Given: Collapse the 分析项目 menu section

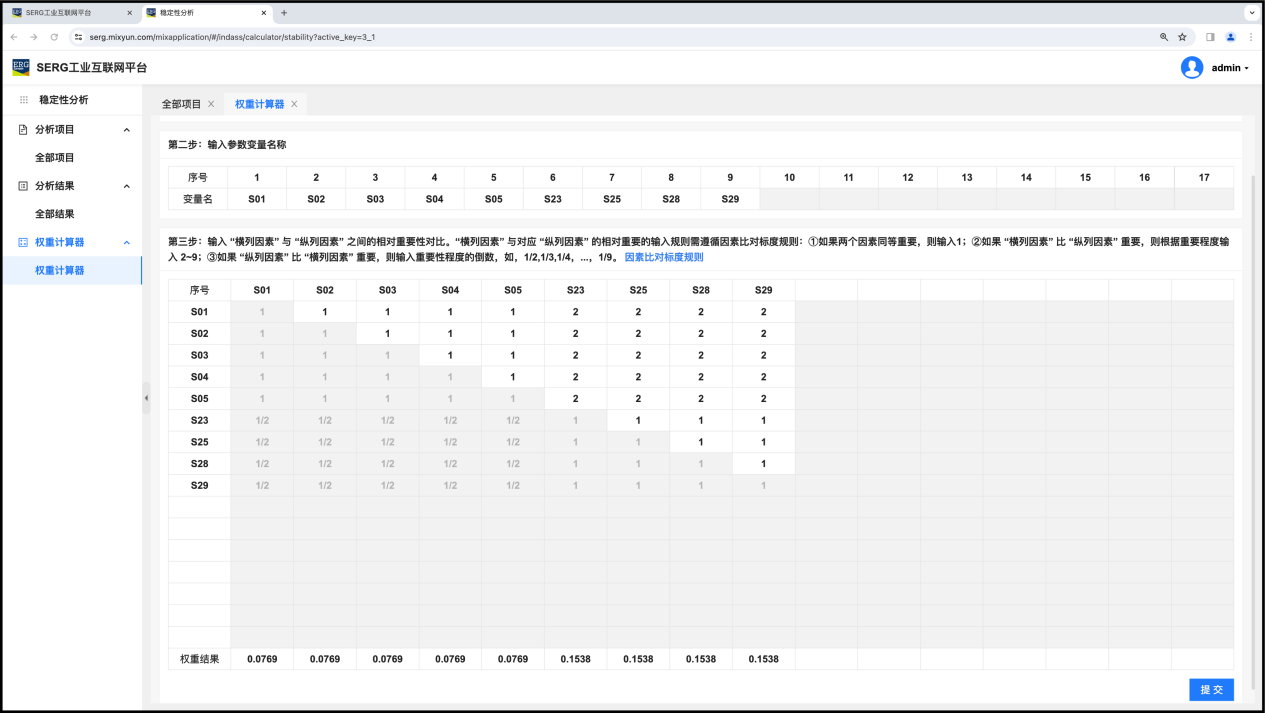Looking at the screenshot, I should [126, 130].
